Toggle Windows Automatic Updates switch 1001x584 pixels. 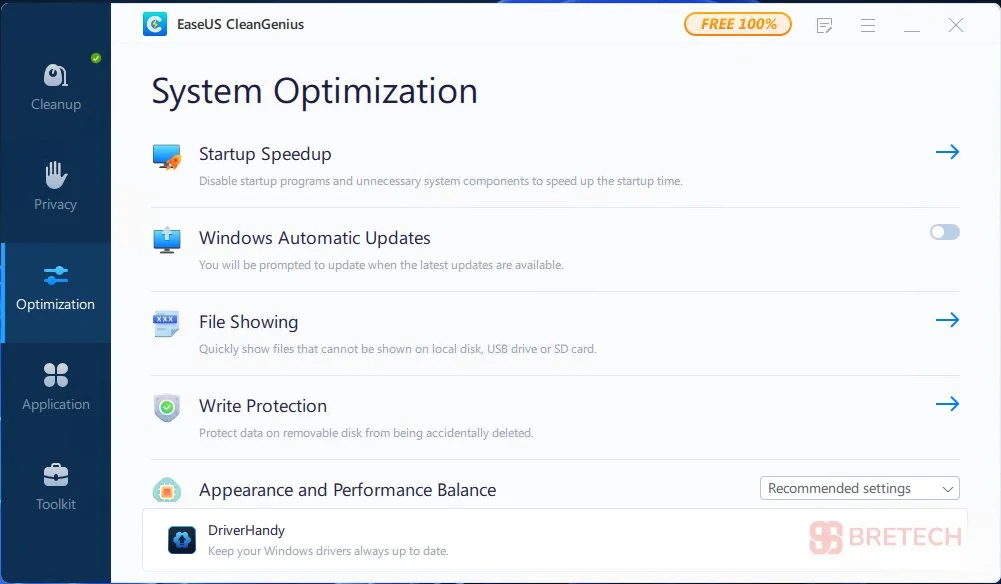point(944,232)
